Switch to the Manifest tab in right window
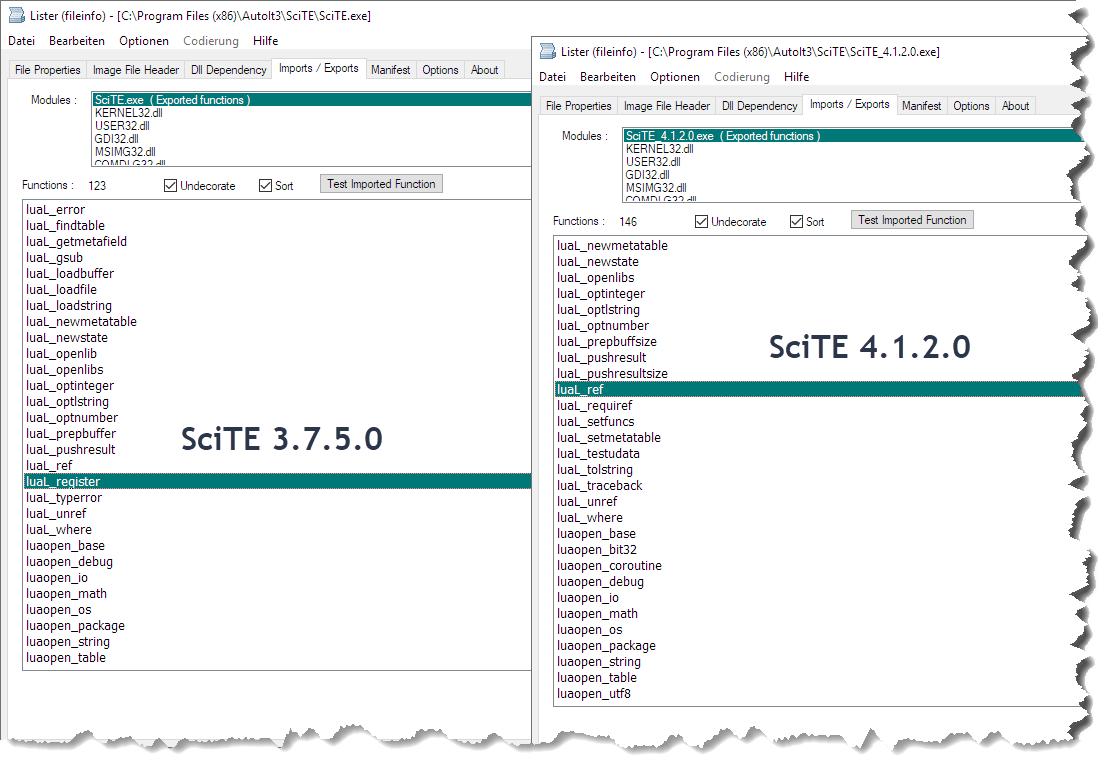The image size is (1098, 757). pos(921,106)
